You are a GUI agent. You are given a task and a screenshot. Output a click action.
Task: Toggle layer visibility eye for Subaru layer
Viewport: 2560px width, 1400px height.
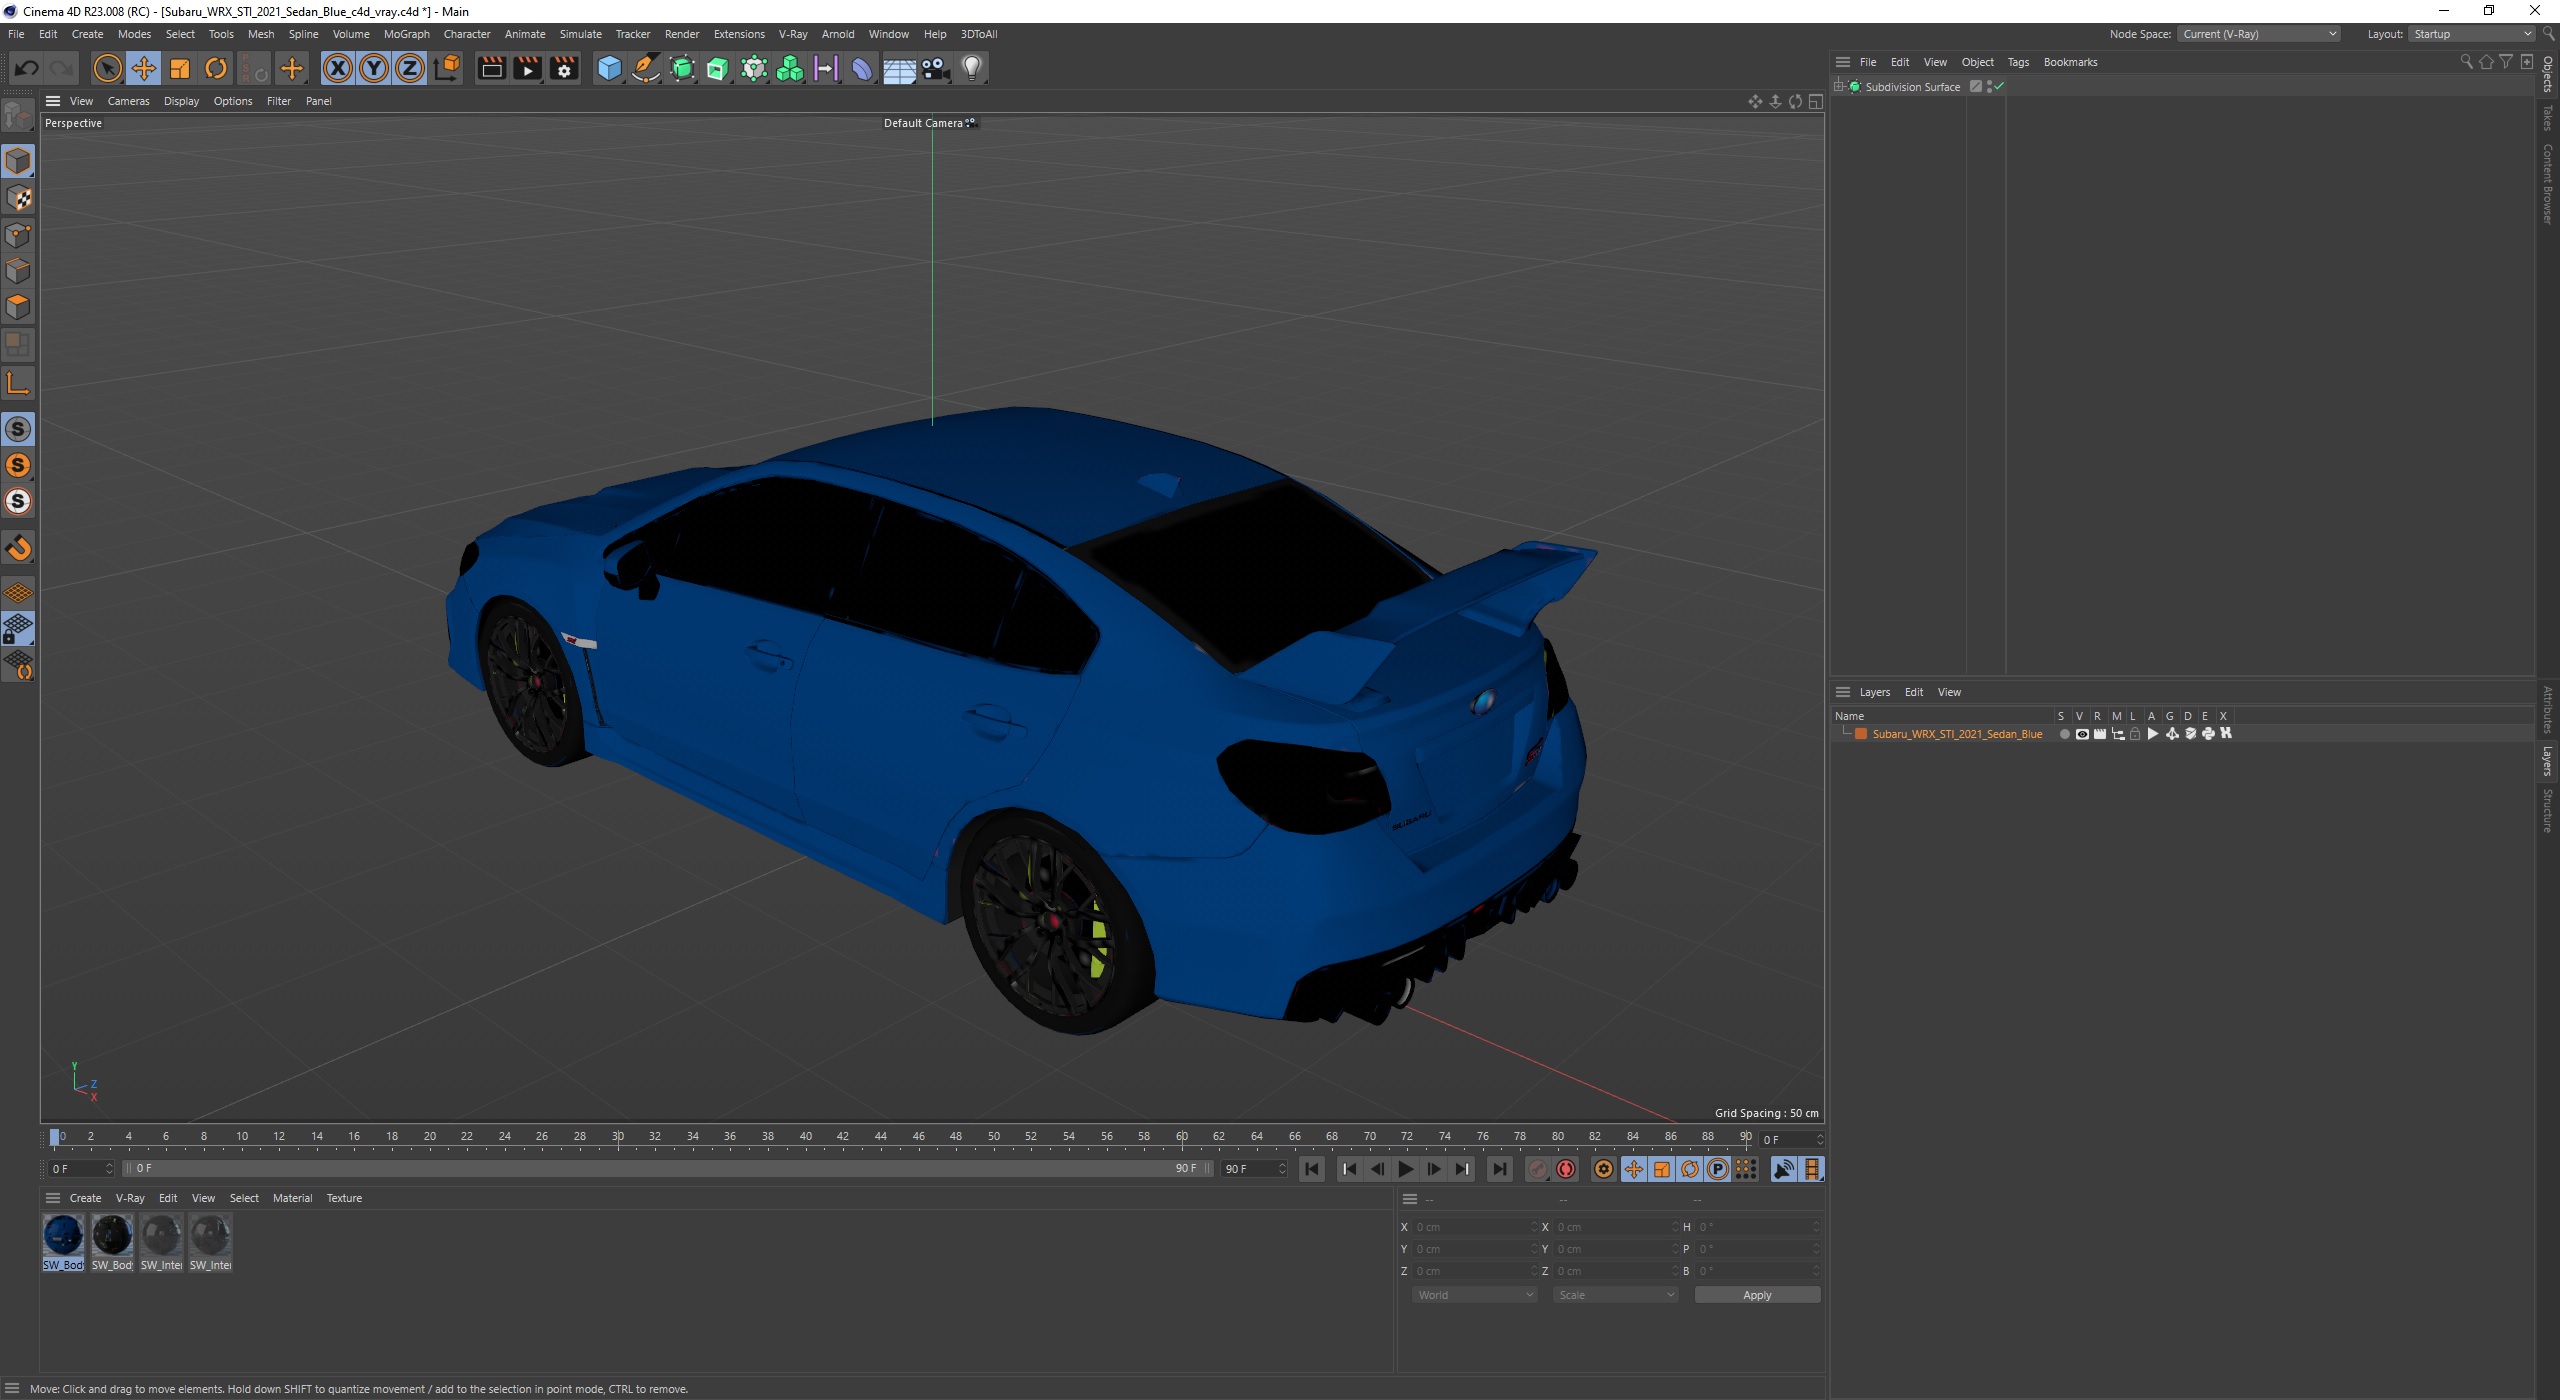[x=2082, y=734]
